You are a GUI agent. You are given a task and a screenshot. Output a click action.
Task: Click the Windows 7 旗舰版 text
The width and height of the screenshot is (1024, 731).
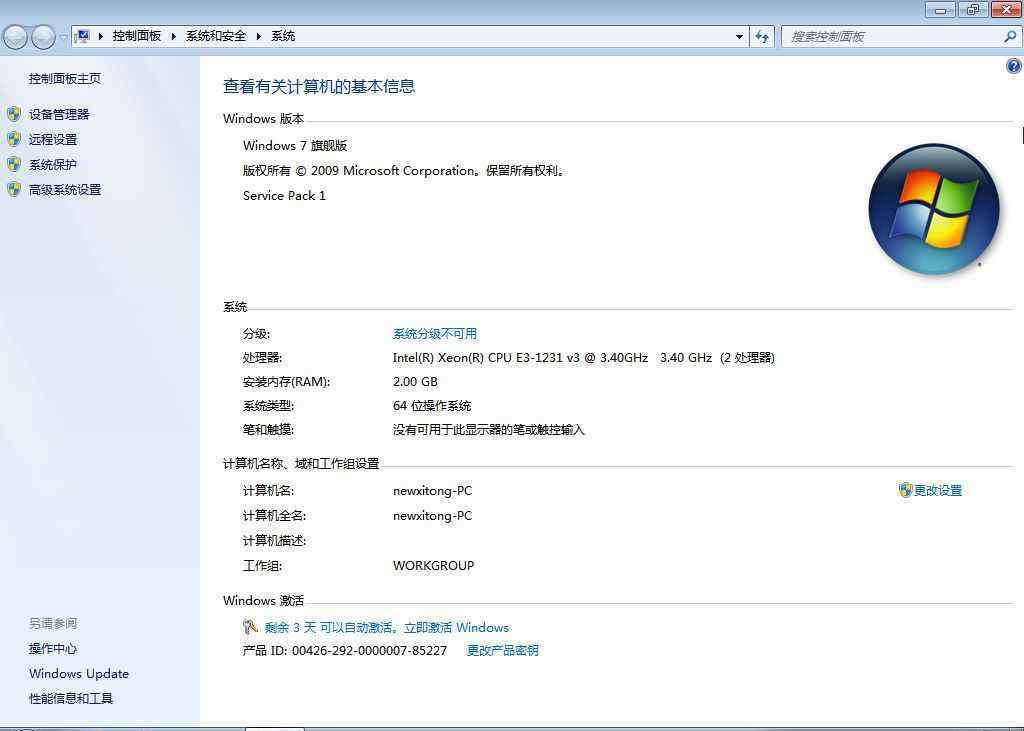coord(295,145)
